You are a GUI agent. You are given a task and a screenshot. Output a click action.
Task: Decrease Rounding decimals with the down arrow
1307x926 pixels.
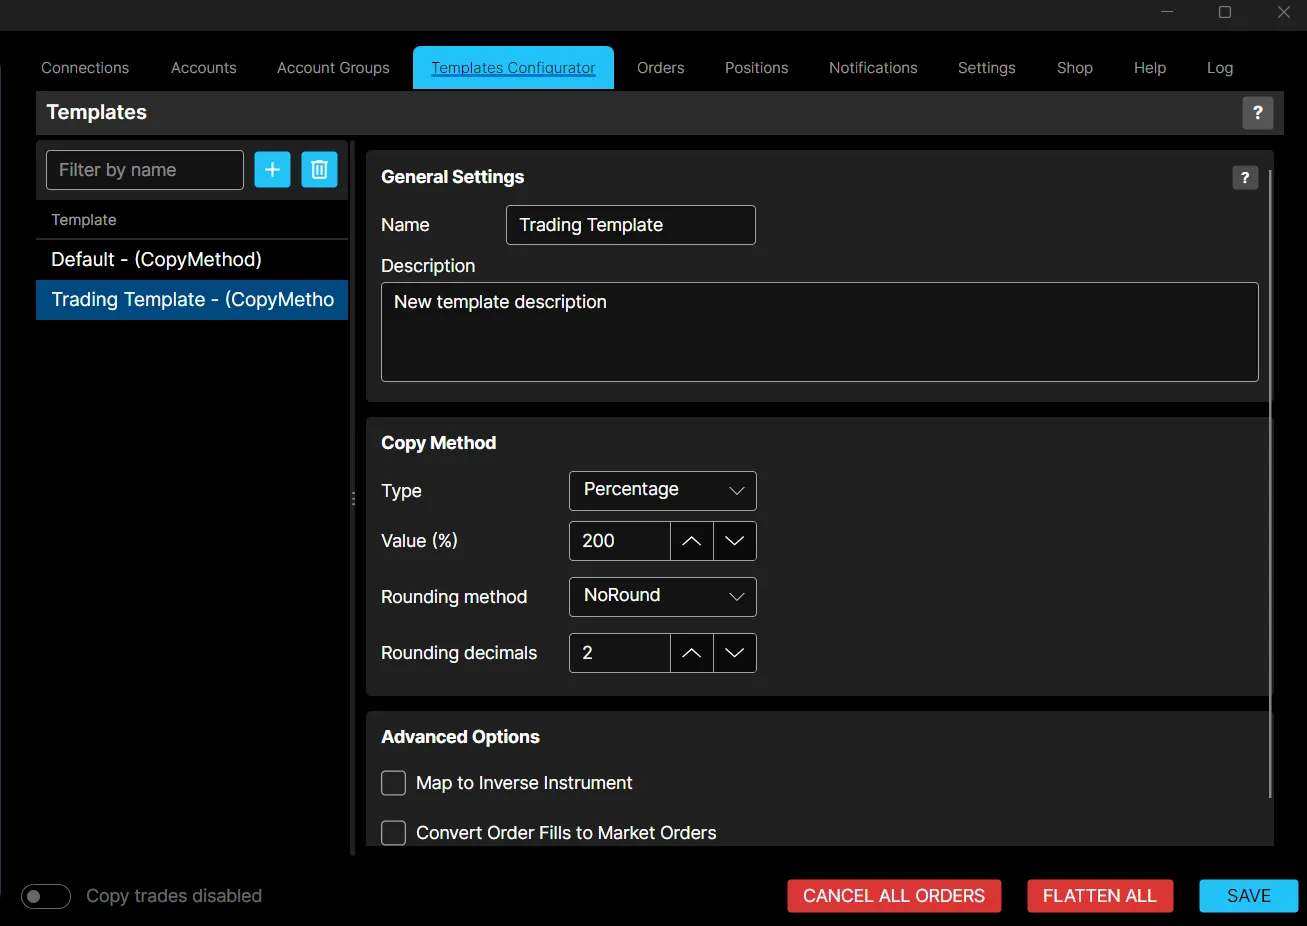click(x=734, y=653)
